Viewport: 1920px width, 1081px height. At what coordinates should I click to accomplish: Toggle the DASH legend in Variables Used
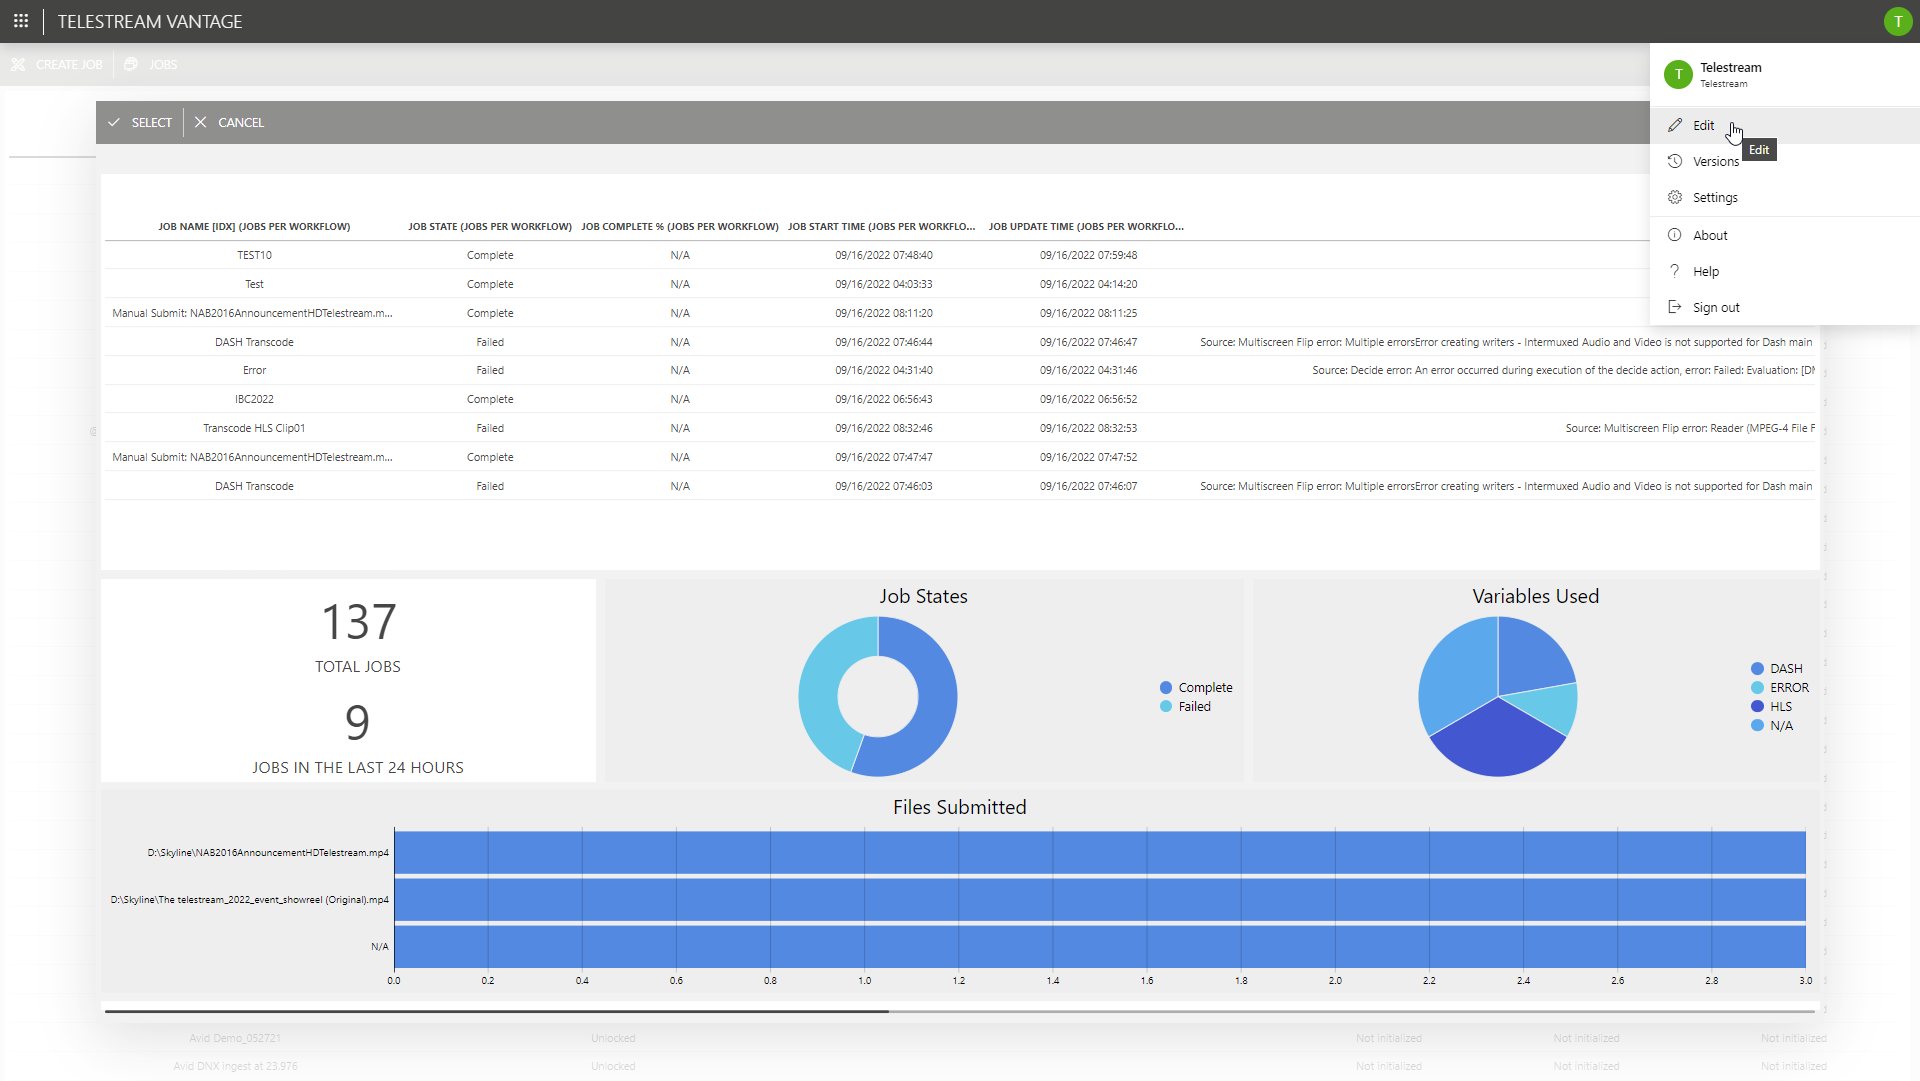tap(1777, 669)
